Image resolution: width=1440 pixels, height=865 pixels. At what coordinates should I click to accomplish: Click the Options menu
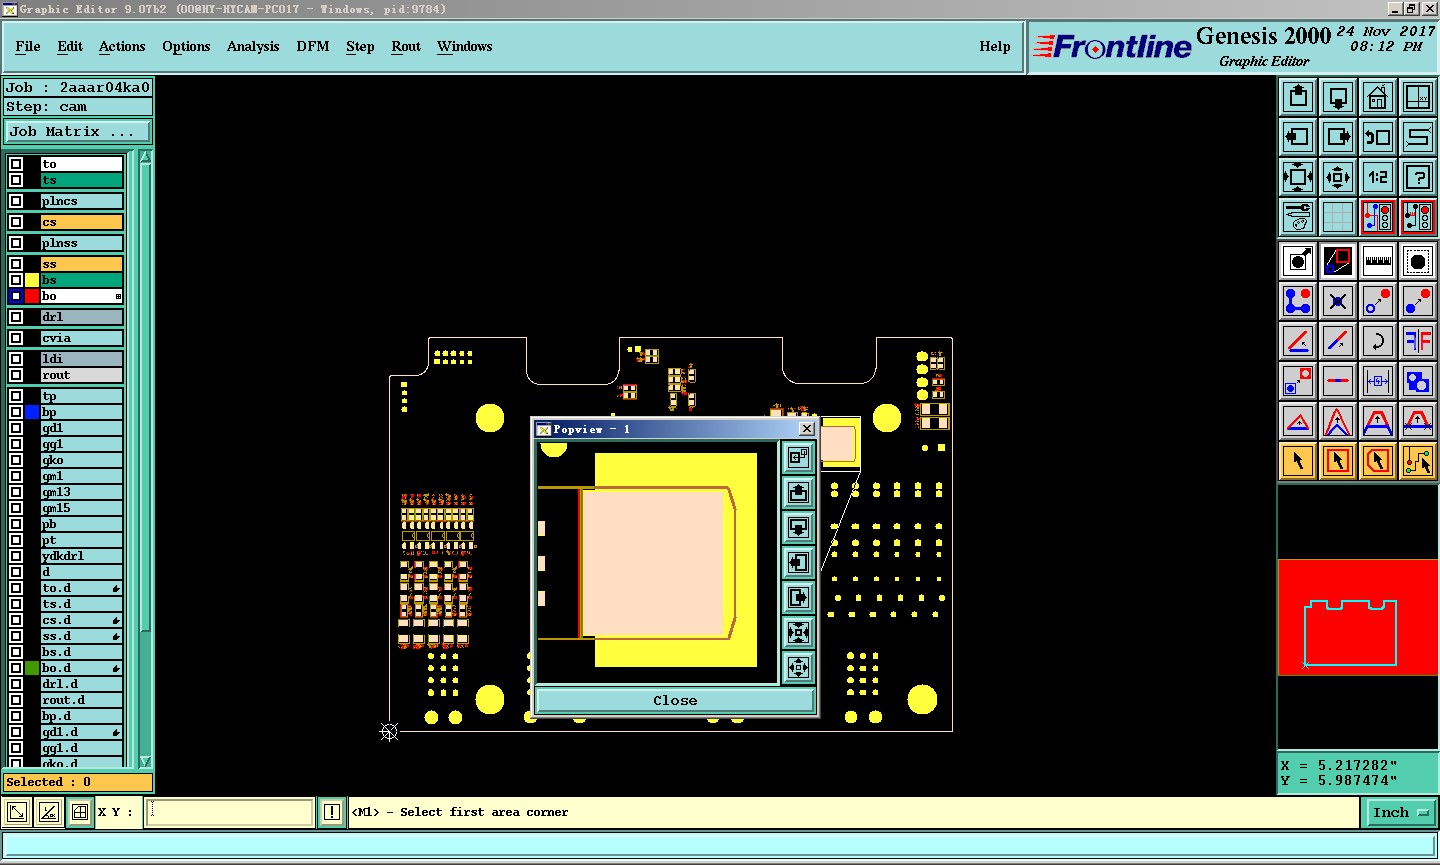[x=186, y=46]
